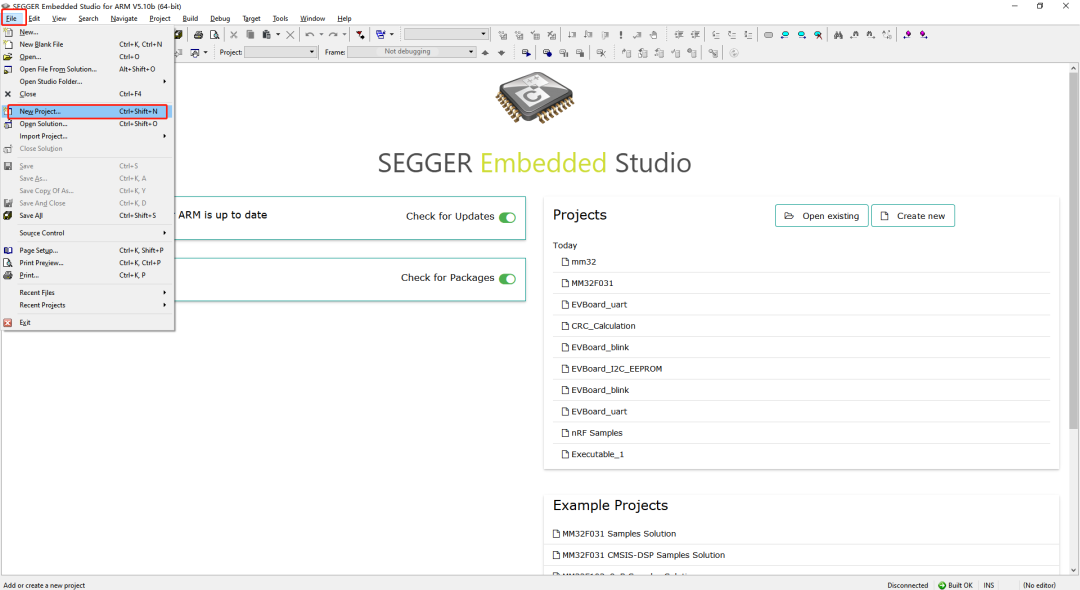Click the up arrow beside the Frame box

coord(485,52)
